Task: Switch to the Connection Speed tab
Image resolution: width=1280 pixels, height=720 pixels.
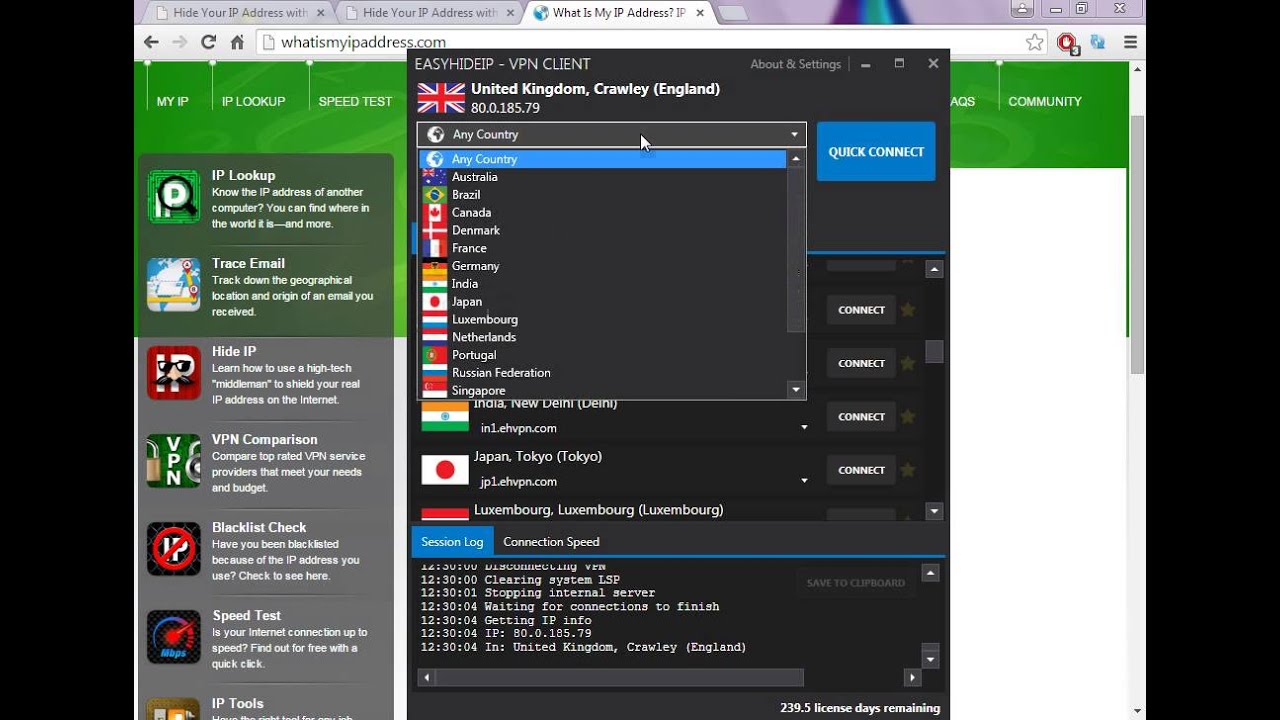Action: coord(551,542)
